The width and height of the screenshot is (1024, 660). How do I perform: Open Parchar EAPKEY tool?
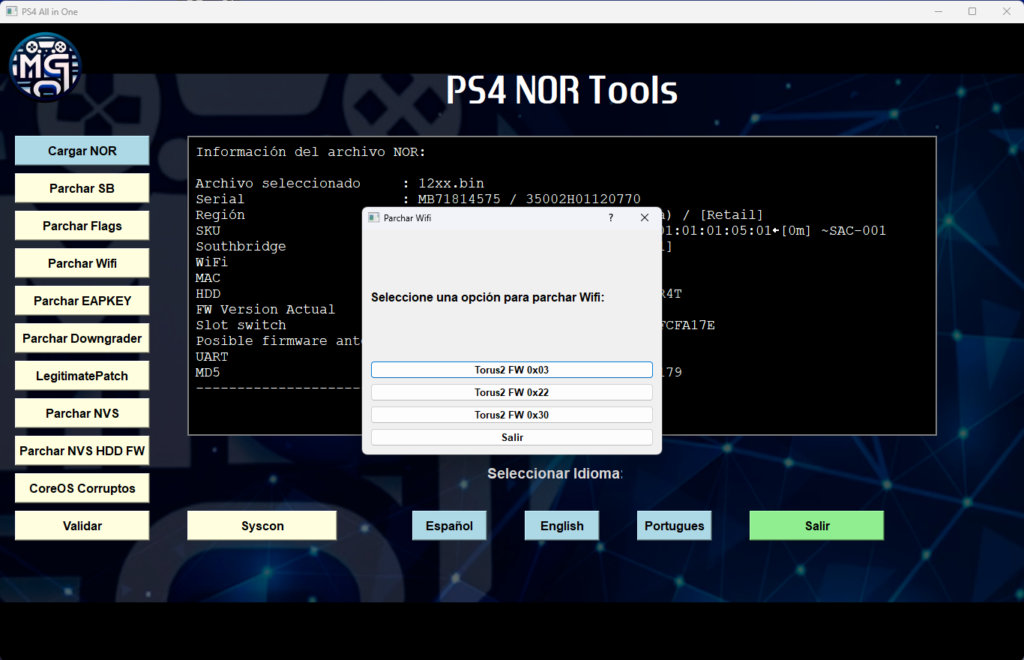pos(82,301)
